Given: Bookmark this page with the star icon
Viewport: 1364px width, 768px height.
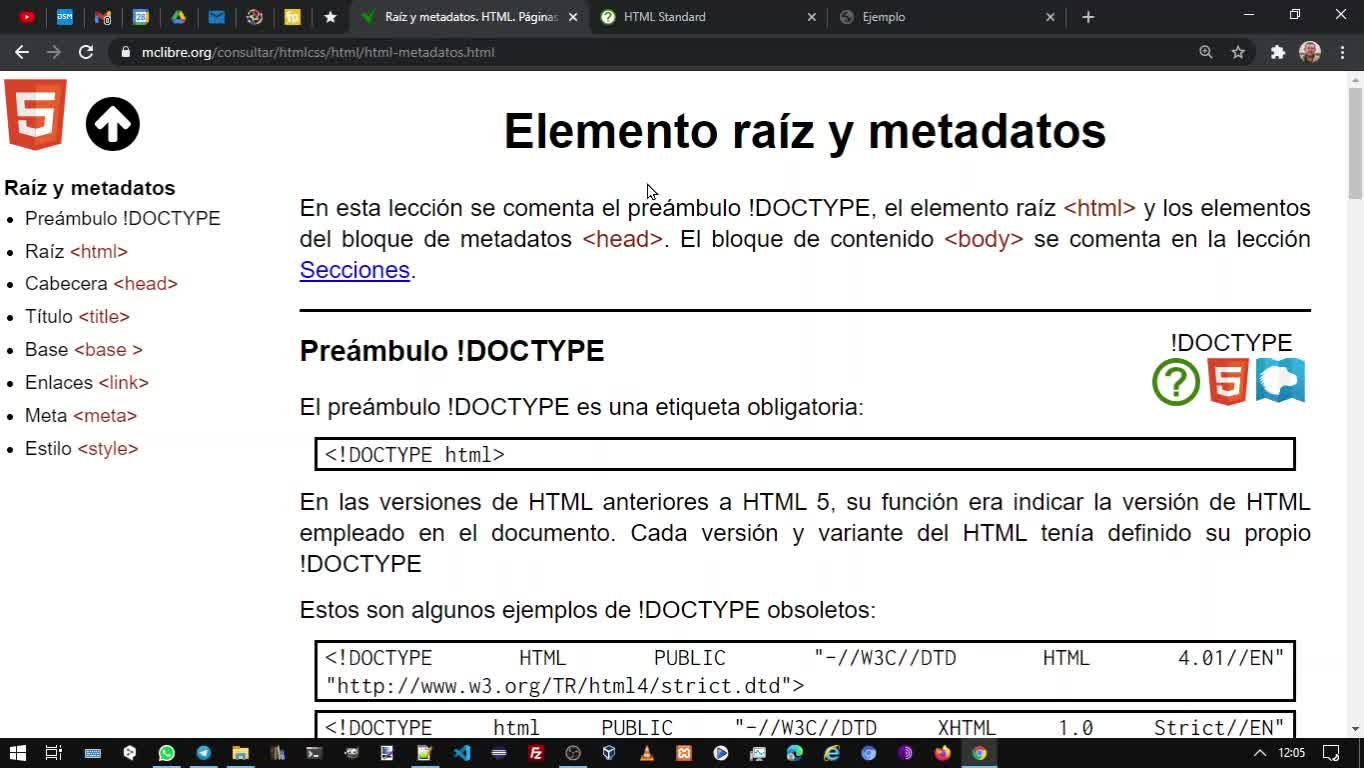Looking at the screenshot, I should 1238,52.
